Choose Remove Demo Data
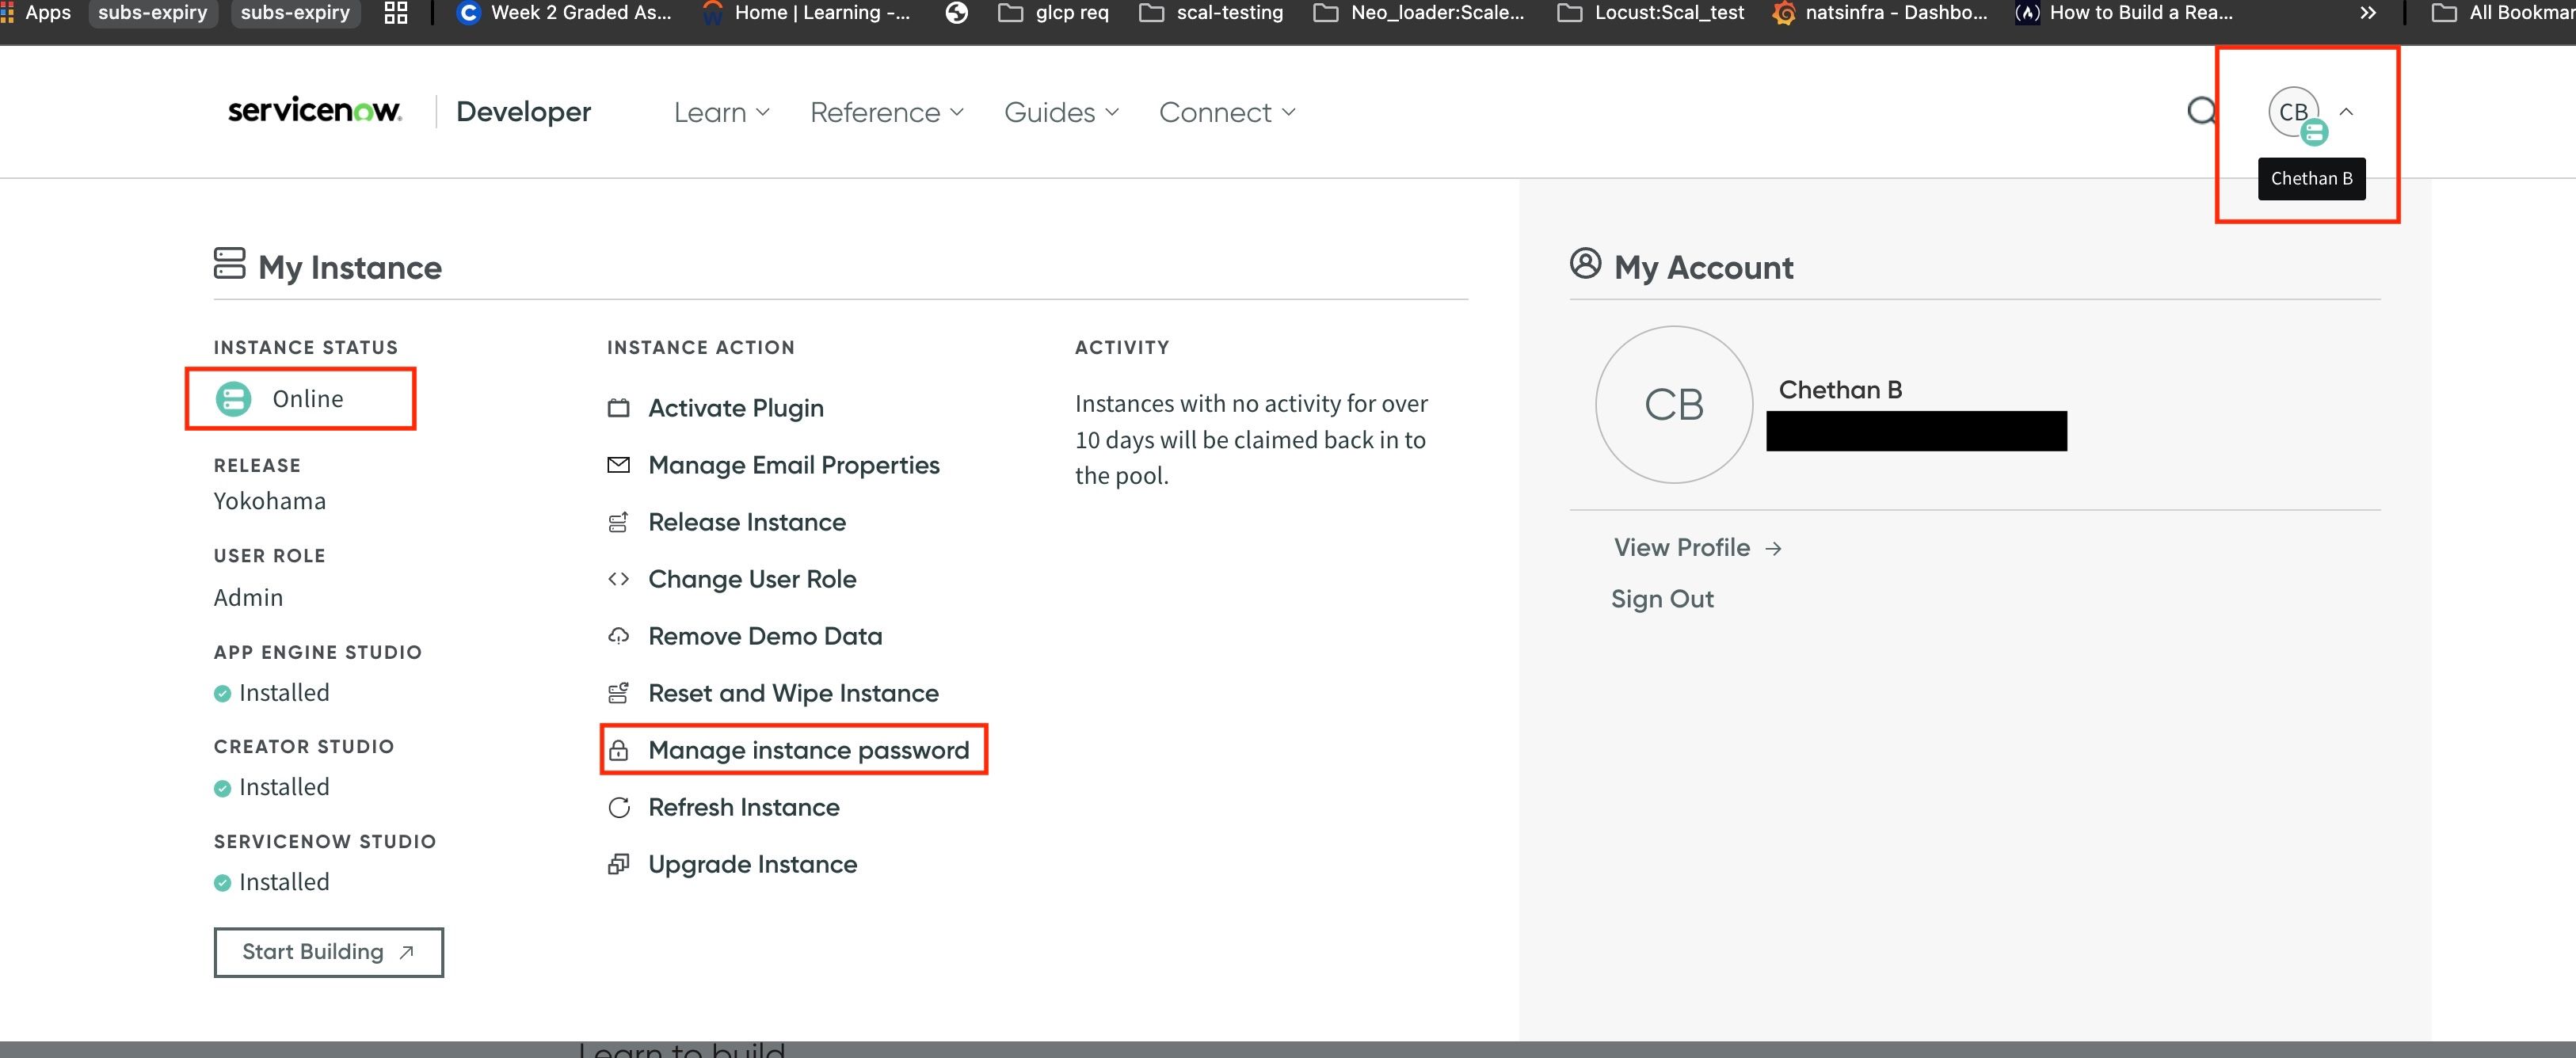2576x1058 pixels. click(x=765, y=636)
